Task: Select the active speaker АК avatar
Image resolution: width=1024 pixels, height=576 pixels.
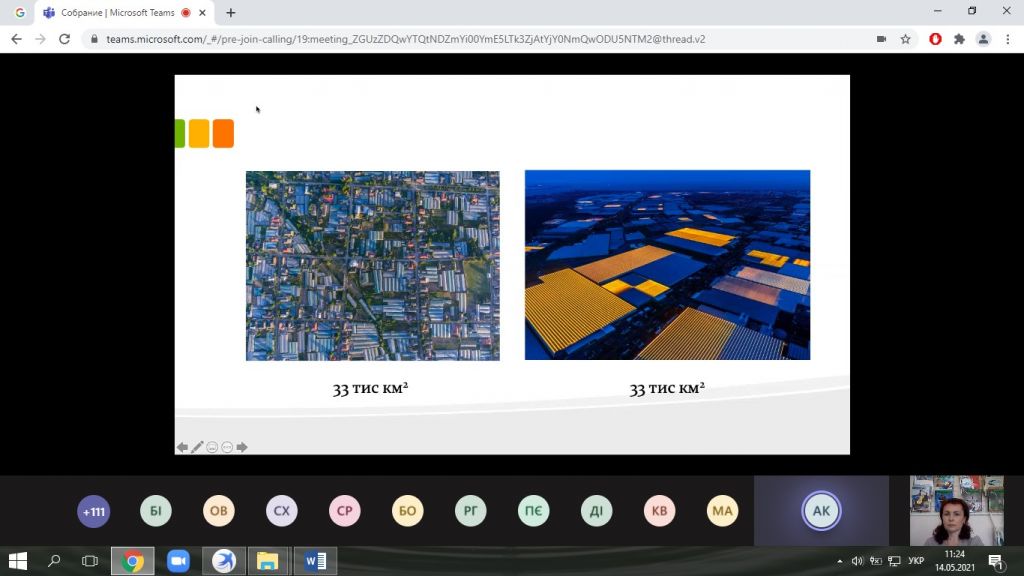Action: [821, 511]
